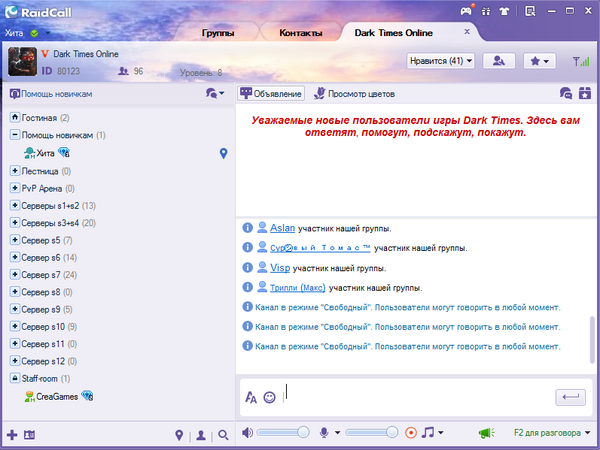Screen dimensions: 600x450
Task: Open the game center controller icon
Action: (x=466, y=11)
